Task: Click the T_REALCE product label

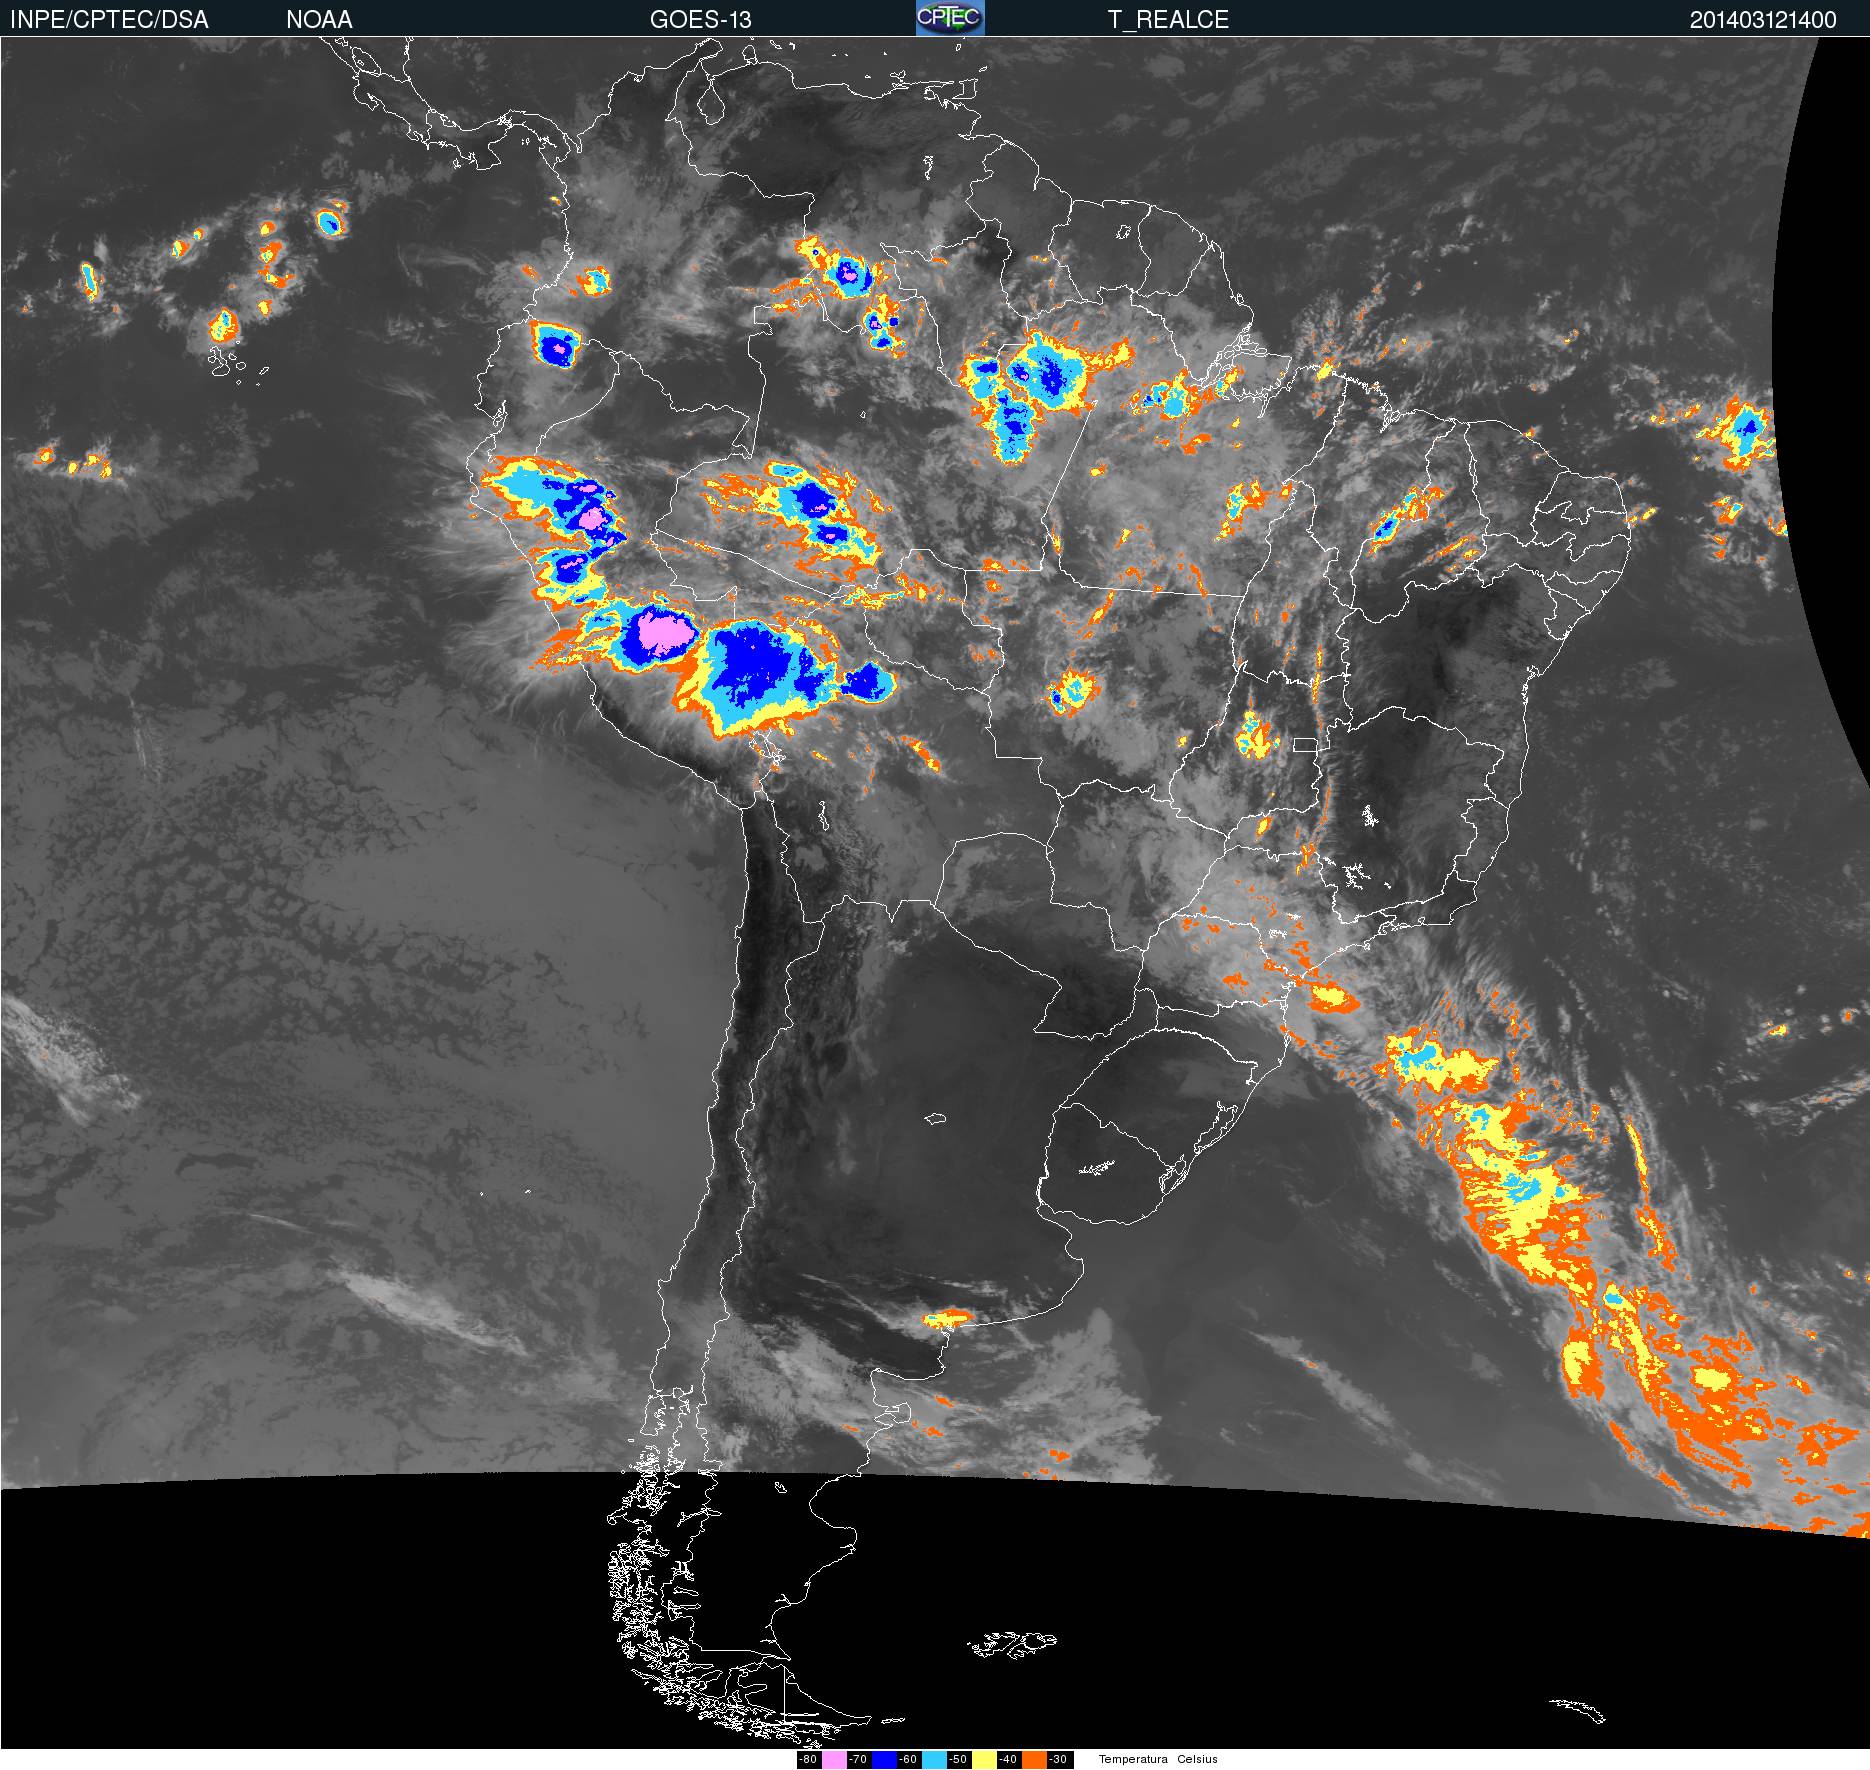Action: (x=1168, y=20)
